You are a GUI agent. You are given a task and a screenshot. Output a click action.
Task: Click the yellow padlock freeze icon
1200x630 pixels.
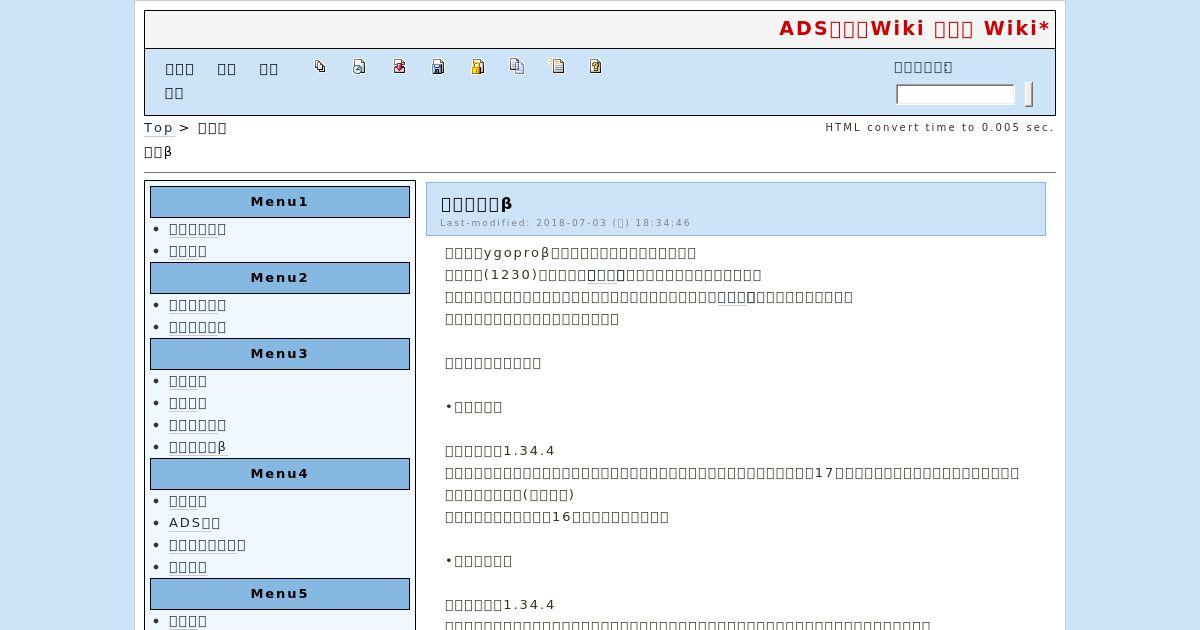(x=478, y=67)
